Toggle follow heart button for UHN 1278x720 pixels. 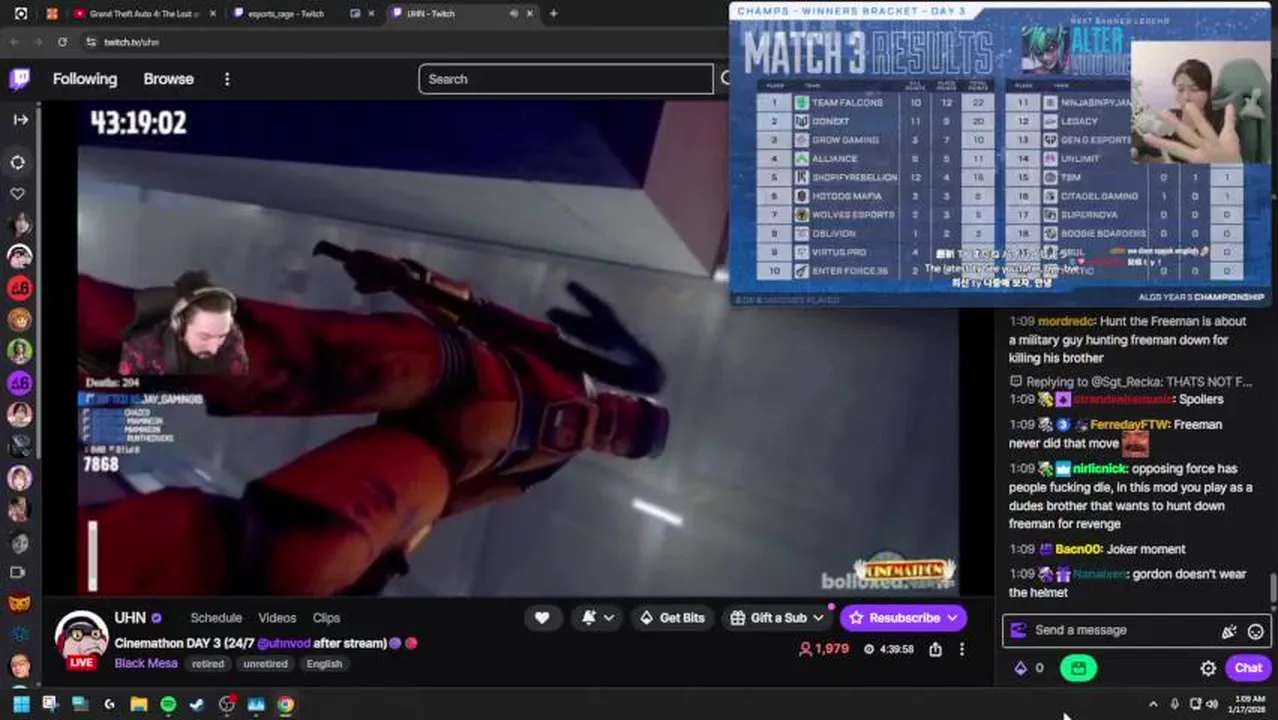(542, 618)
